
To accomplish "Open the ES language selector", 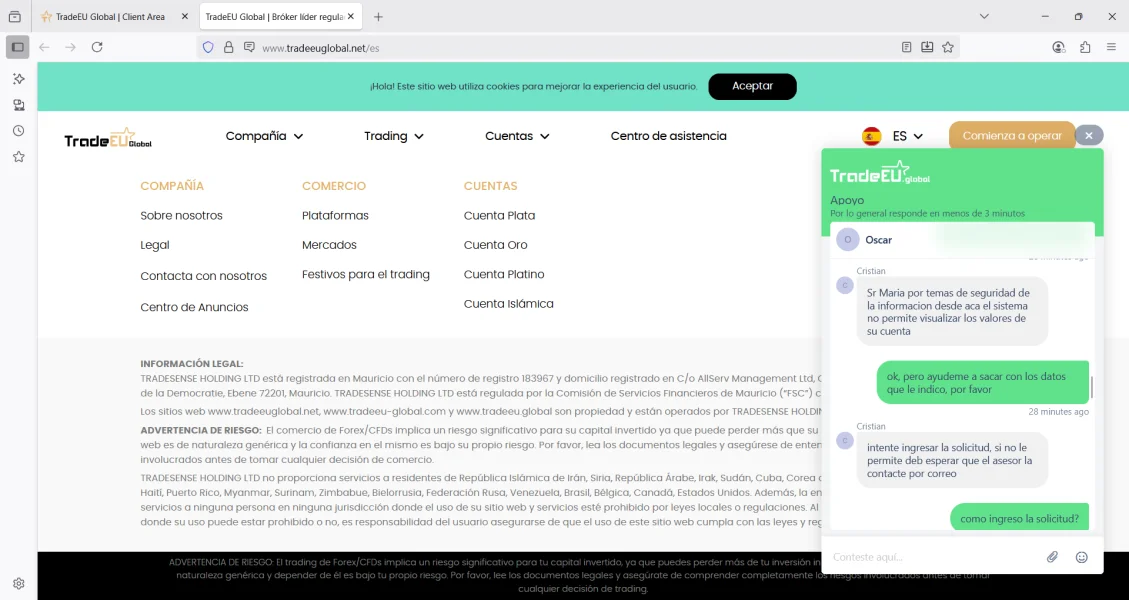I will (892, 136).
